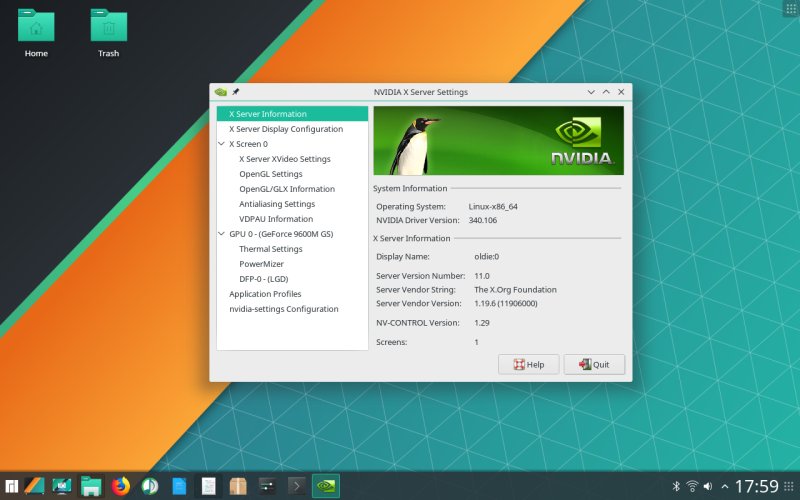Click the show desktop icon in taskbar

34,486
